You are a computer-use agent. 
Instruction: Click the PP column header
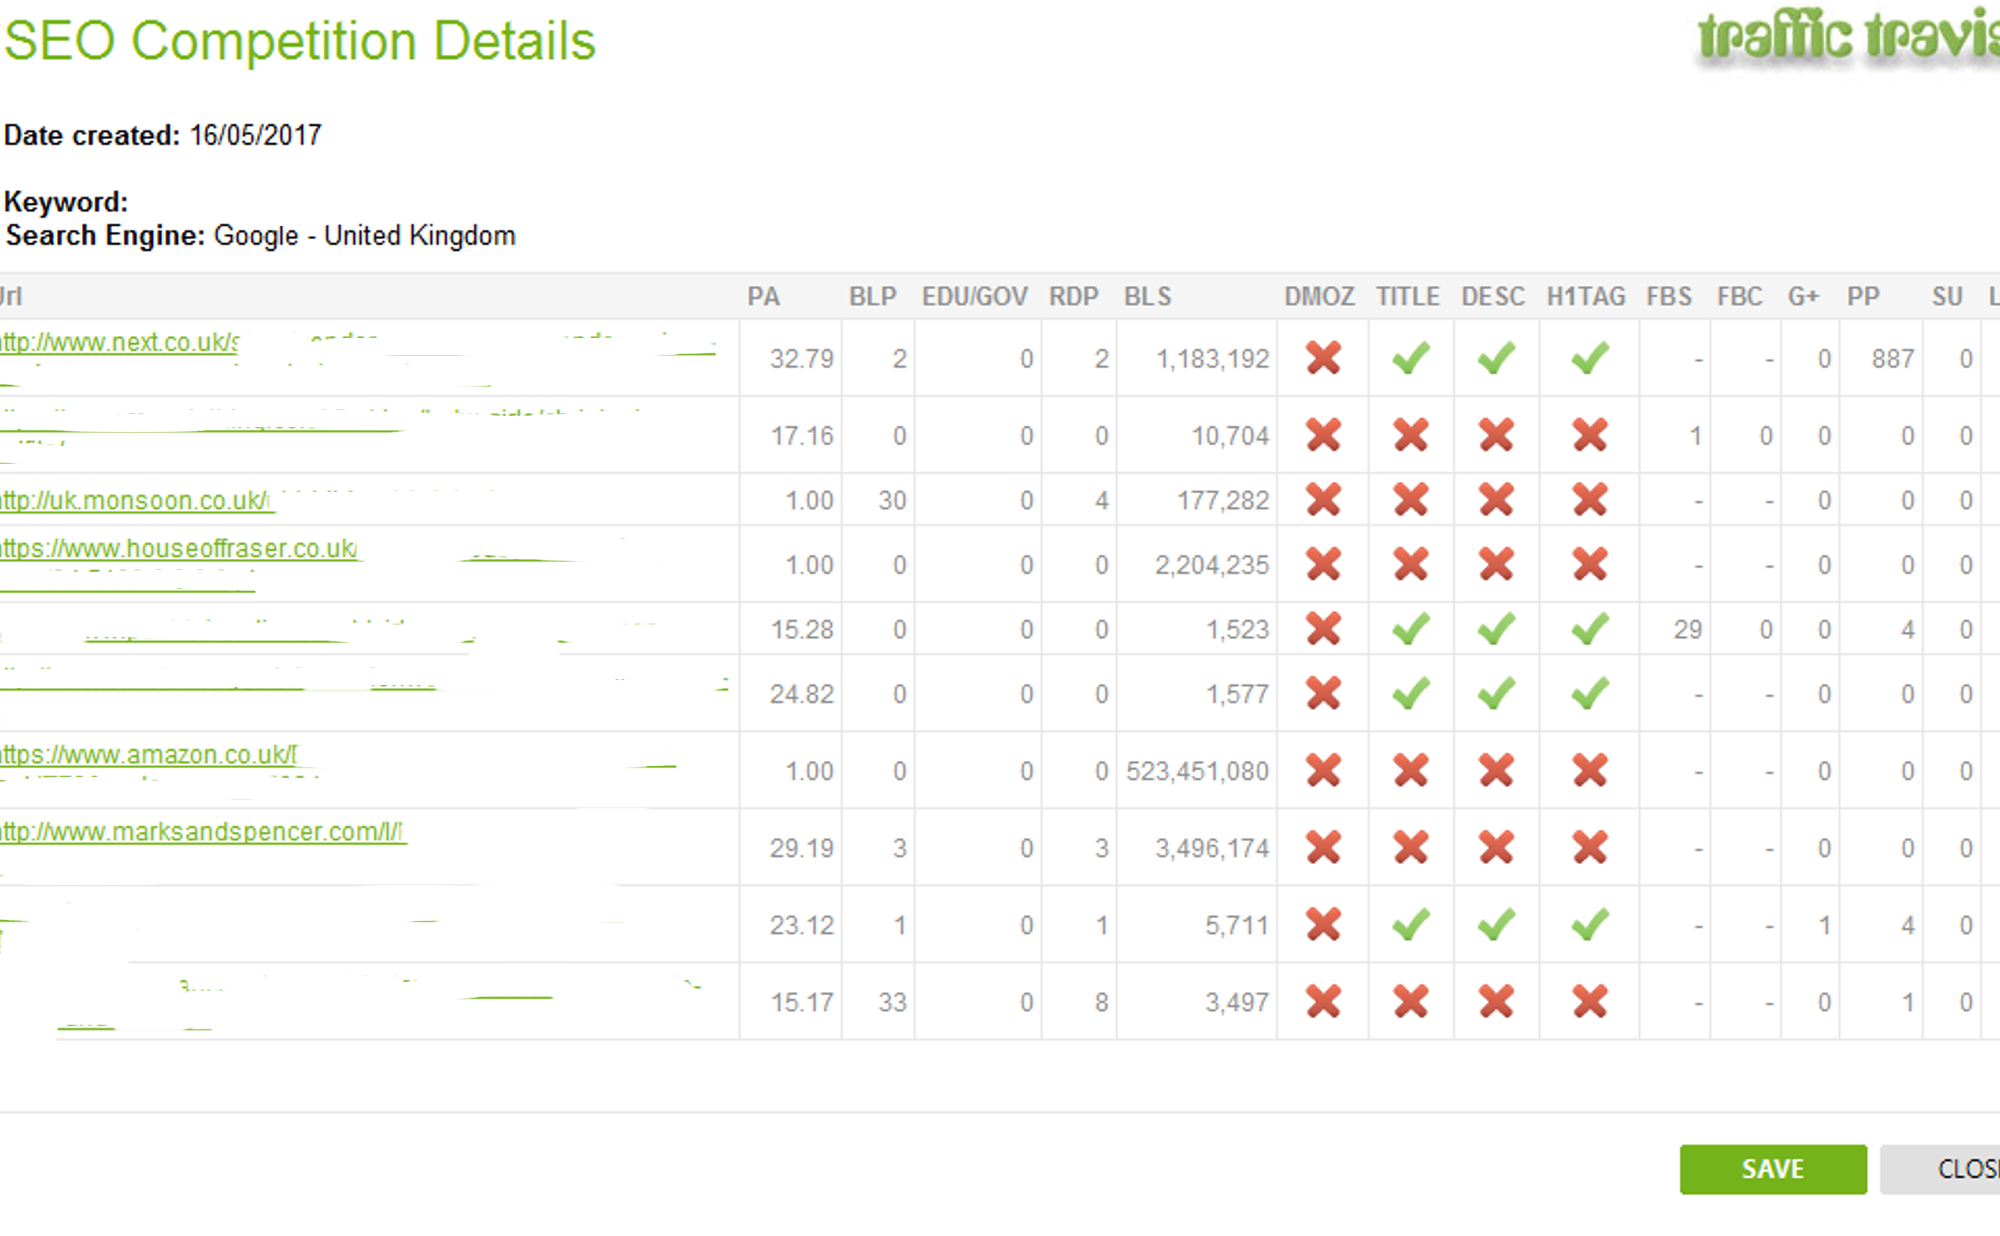point(1863,296)
